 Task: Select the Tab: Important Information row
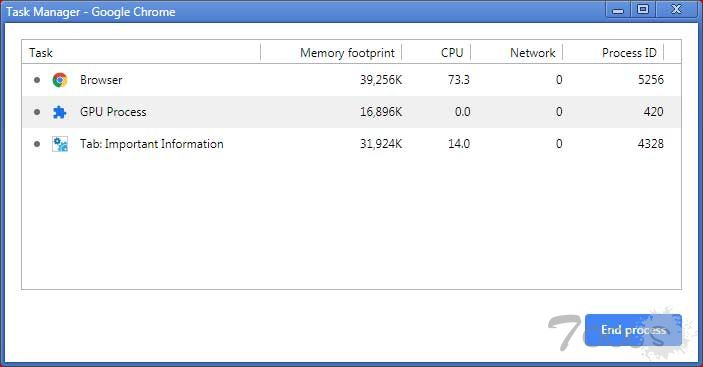[352, 144]
